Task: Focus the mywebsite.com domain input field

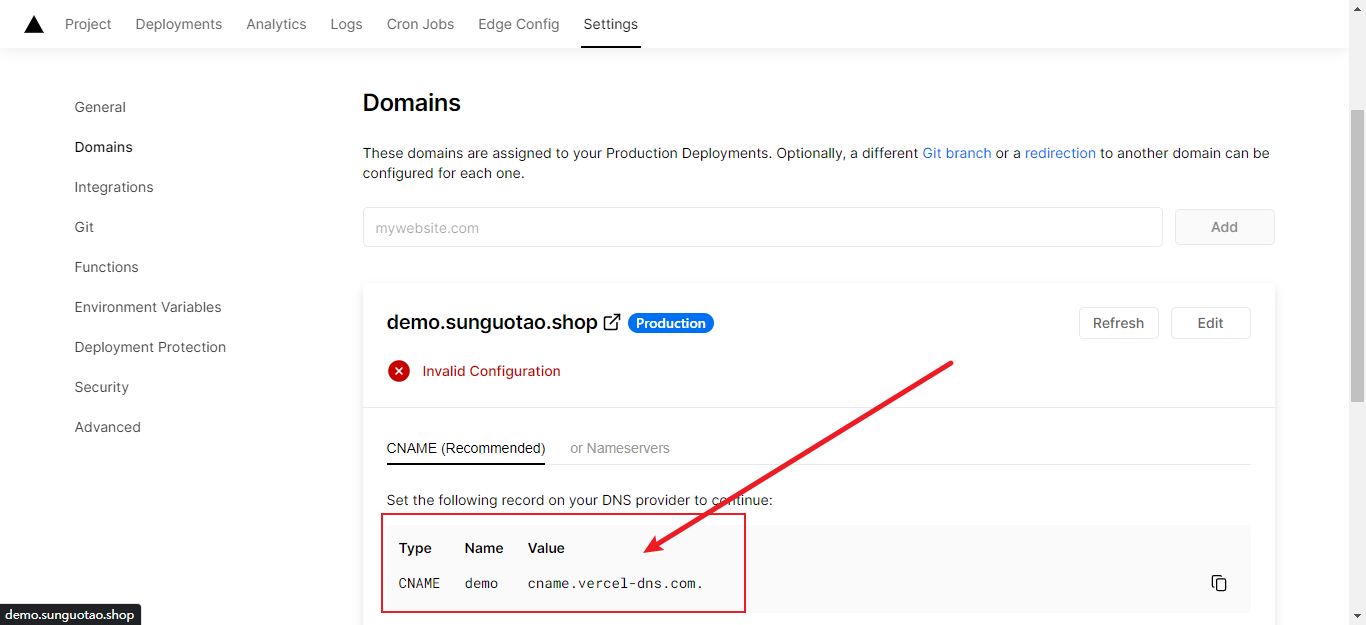Action: tap(762, 227)
